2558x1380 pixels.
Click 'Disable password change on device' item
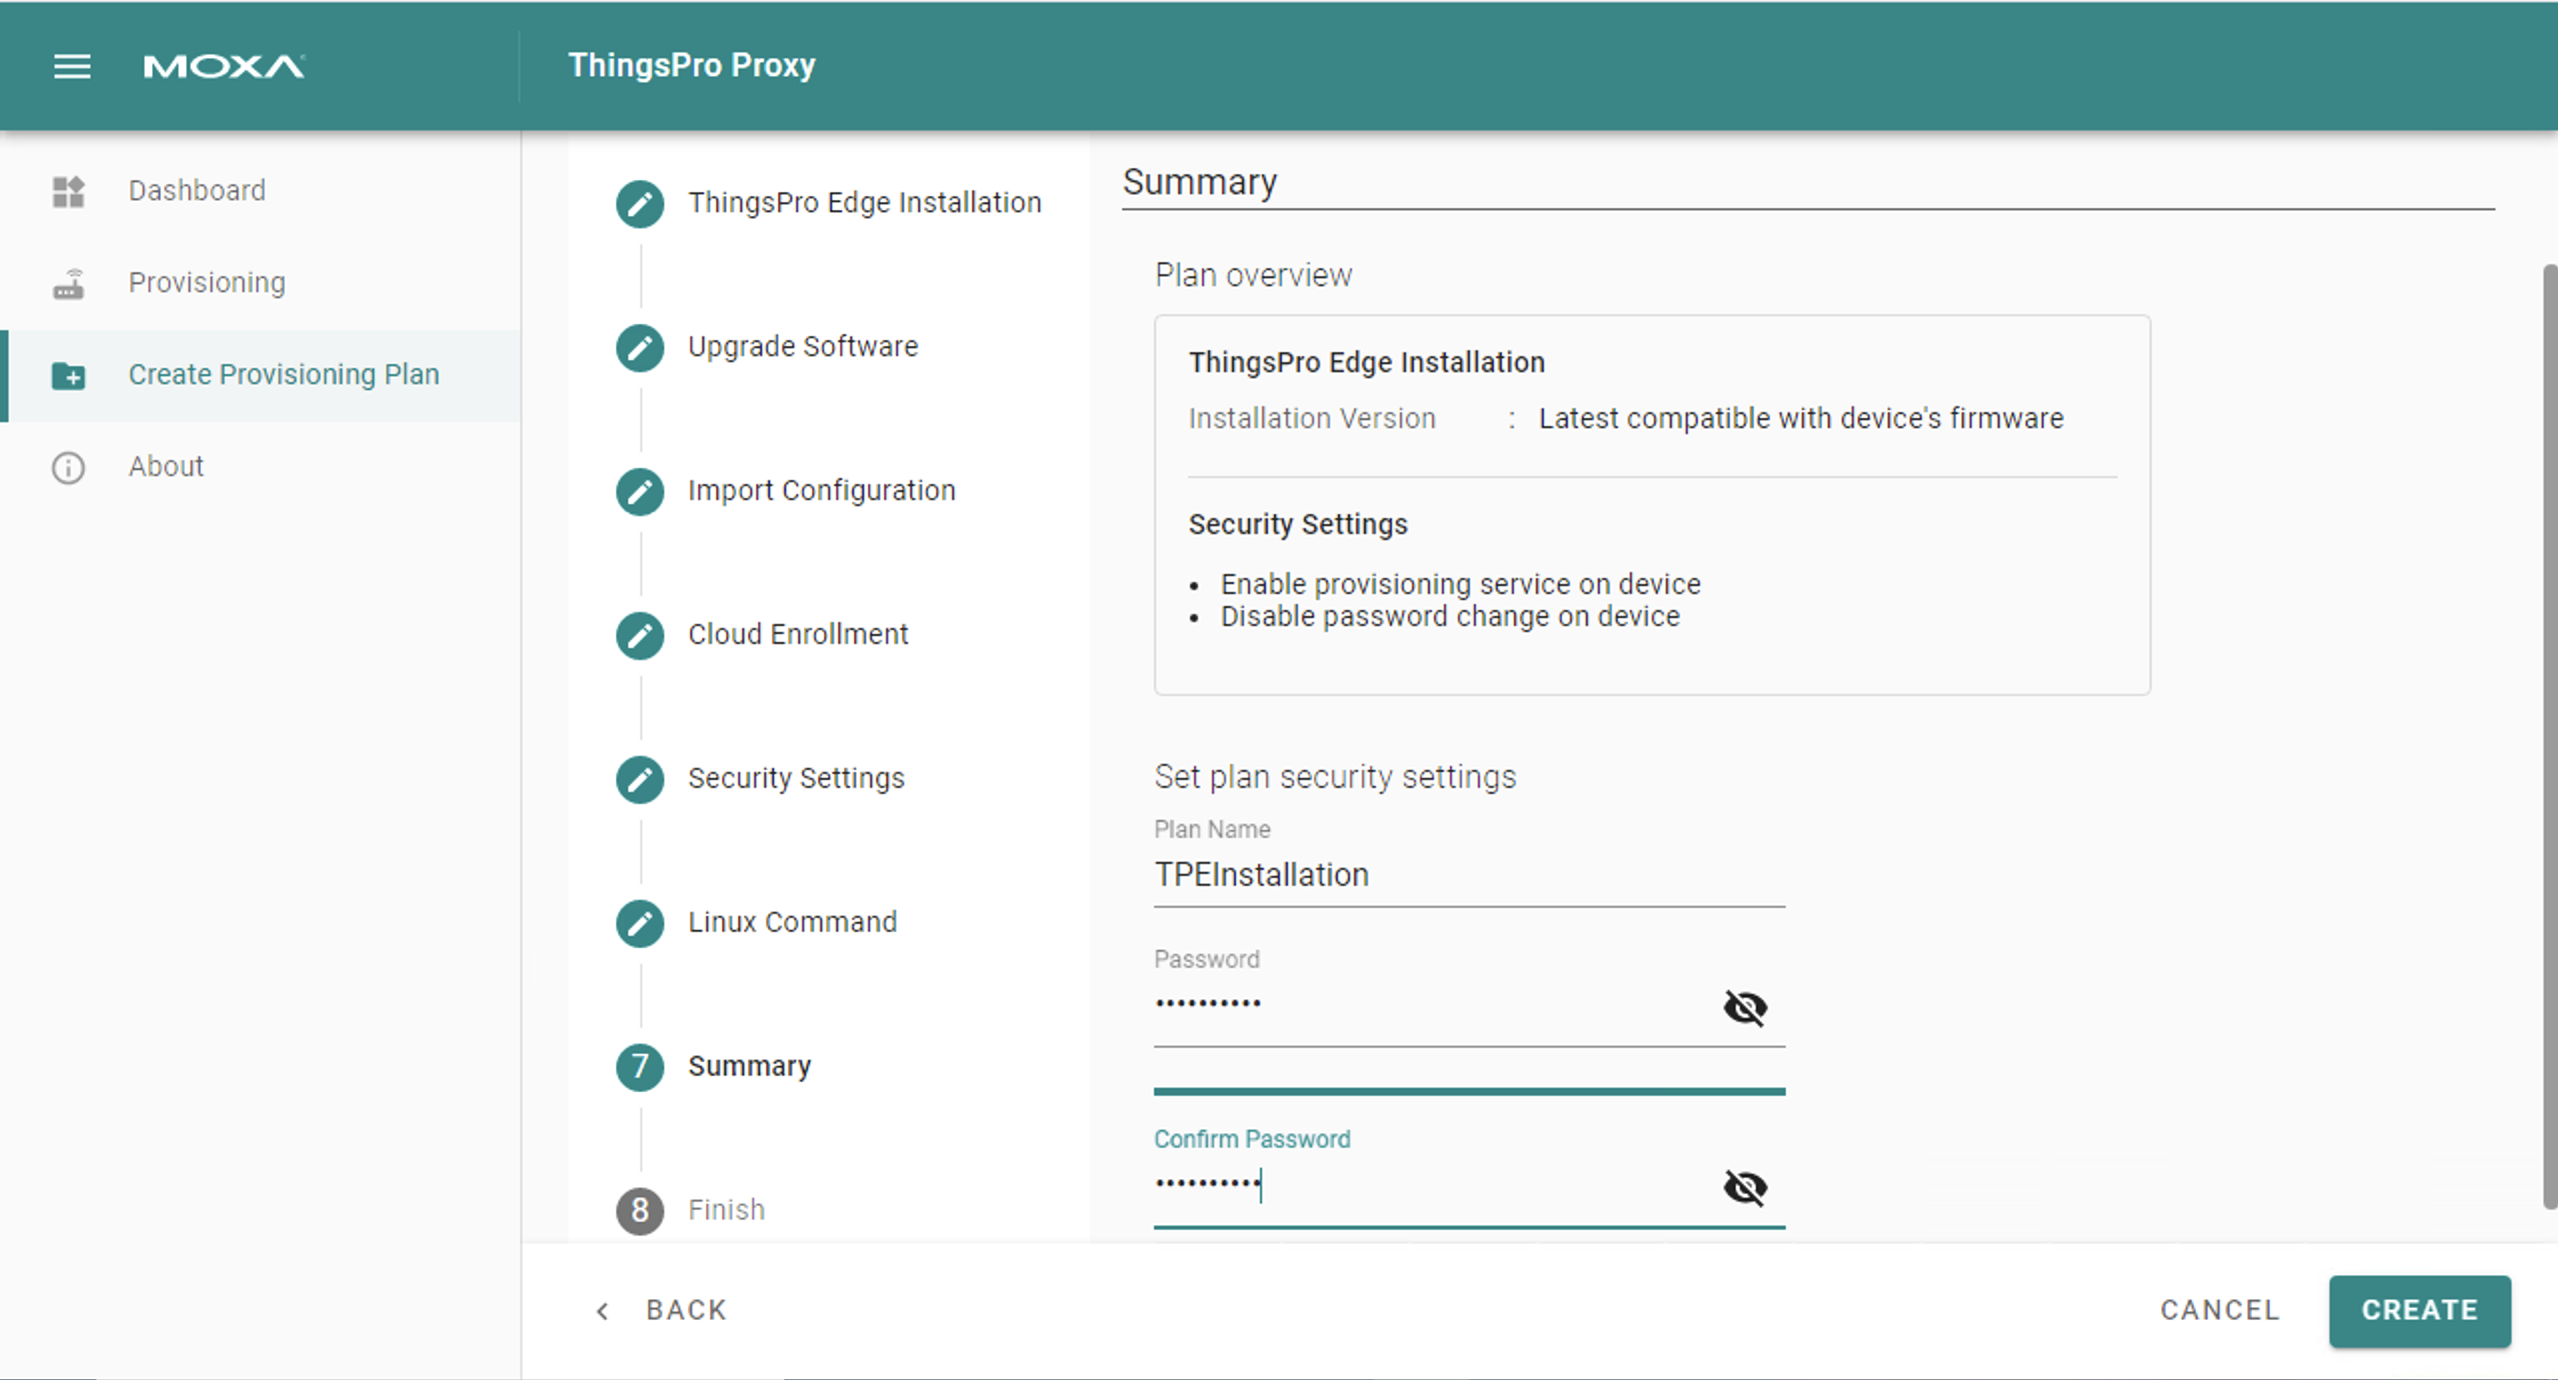pos(1449,616)
